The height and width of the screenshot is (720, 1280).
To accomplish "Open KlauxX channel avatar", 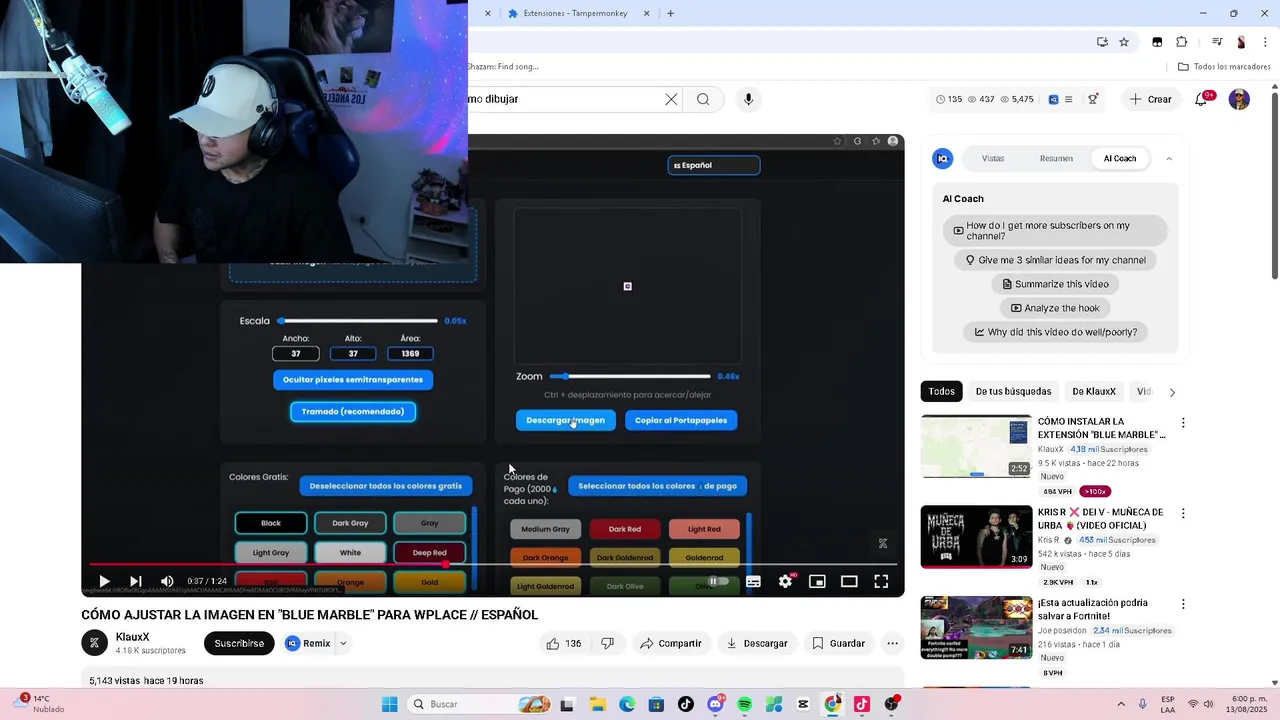I will [x=94, y=643].
